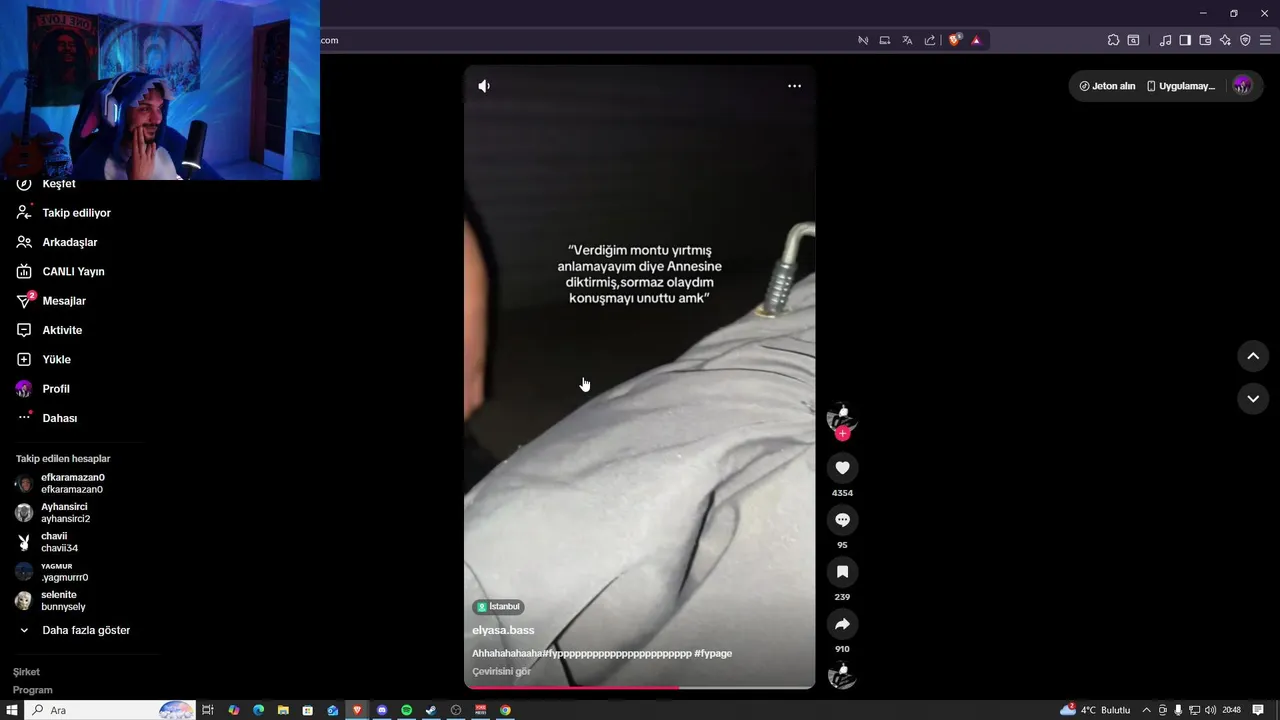Click the Program footer link
This screenshot has width=1280, height=720.
(x=33, y=690)
